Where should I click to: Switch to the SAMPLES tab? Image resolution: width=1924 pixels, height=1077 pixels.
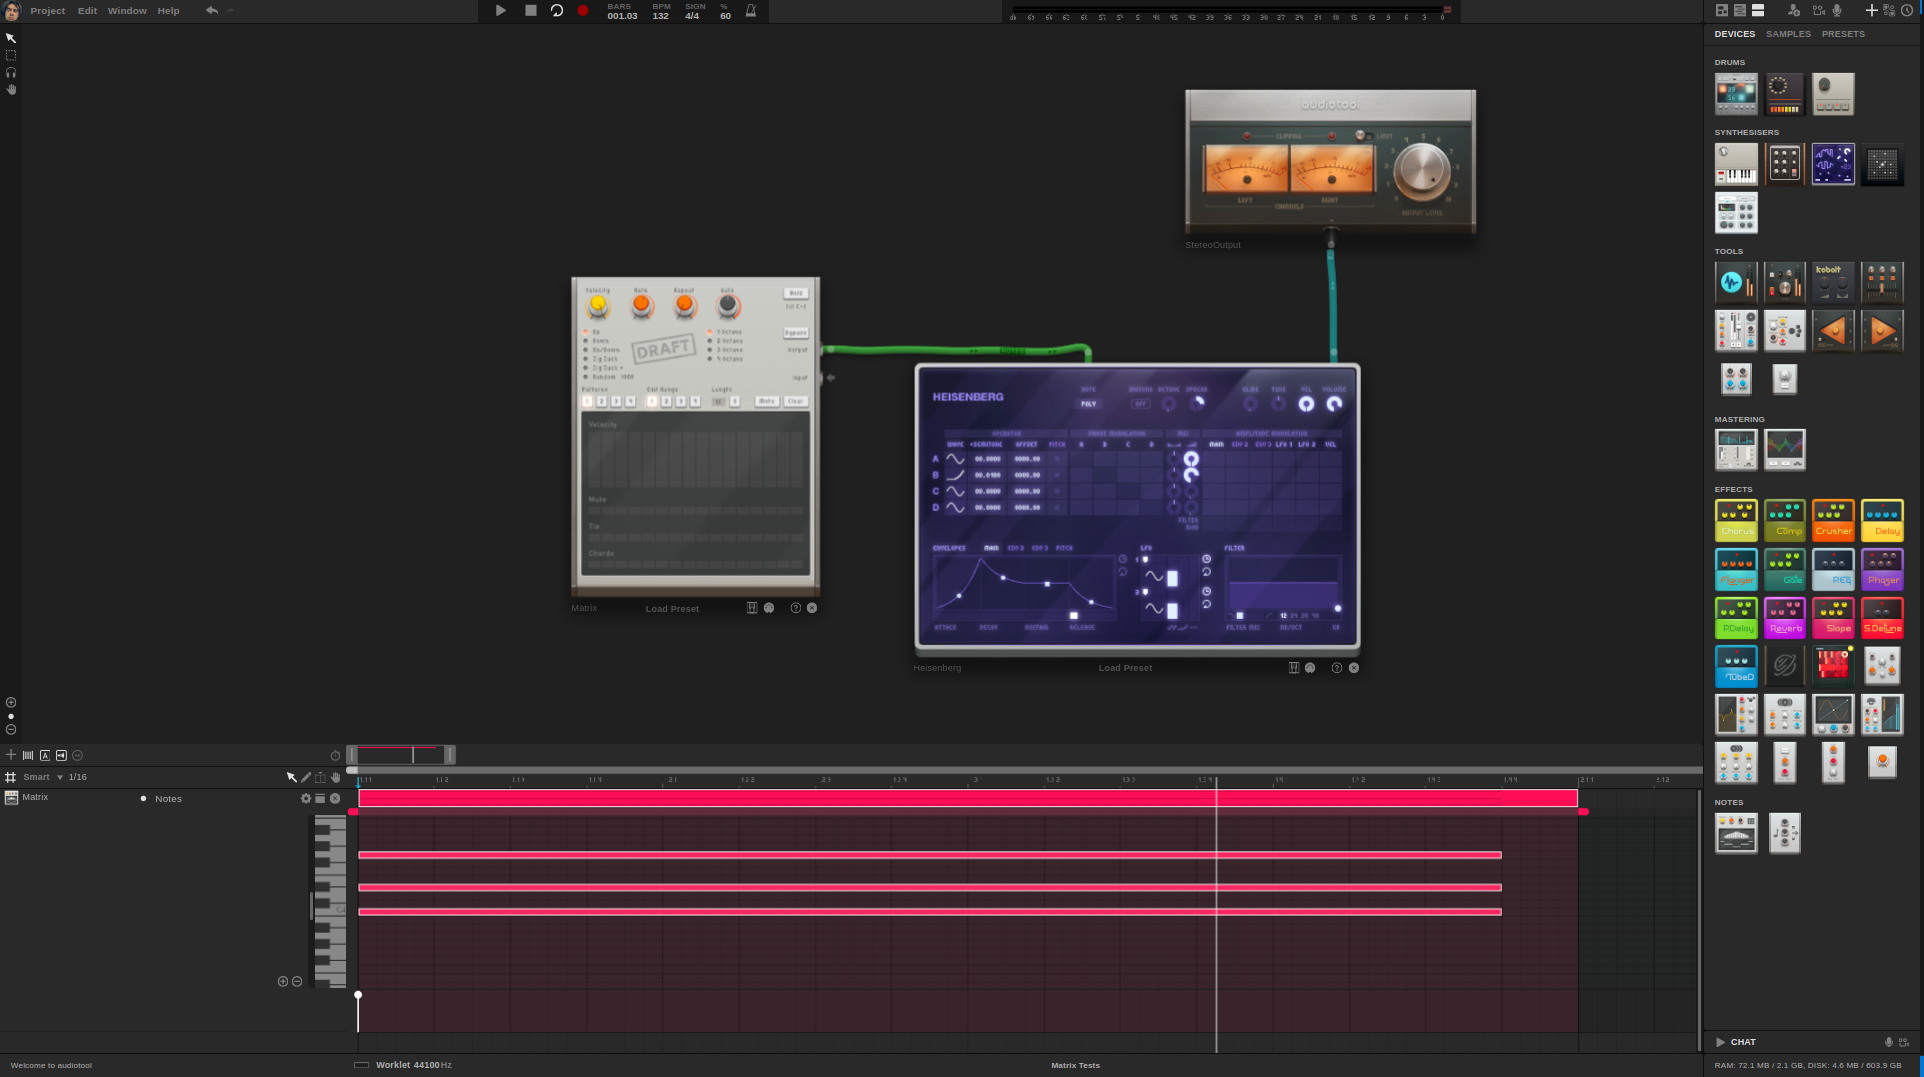pyautogui.click(x=1788, y=34)
